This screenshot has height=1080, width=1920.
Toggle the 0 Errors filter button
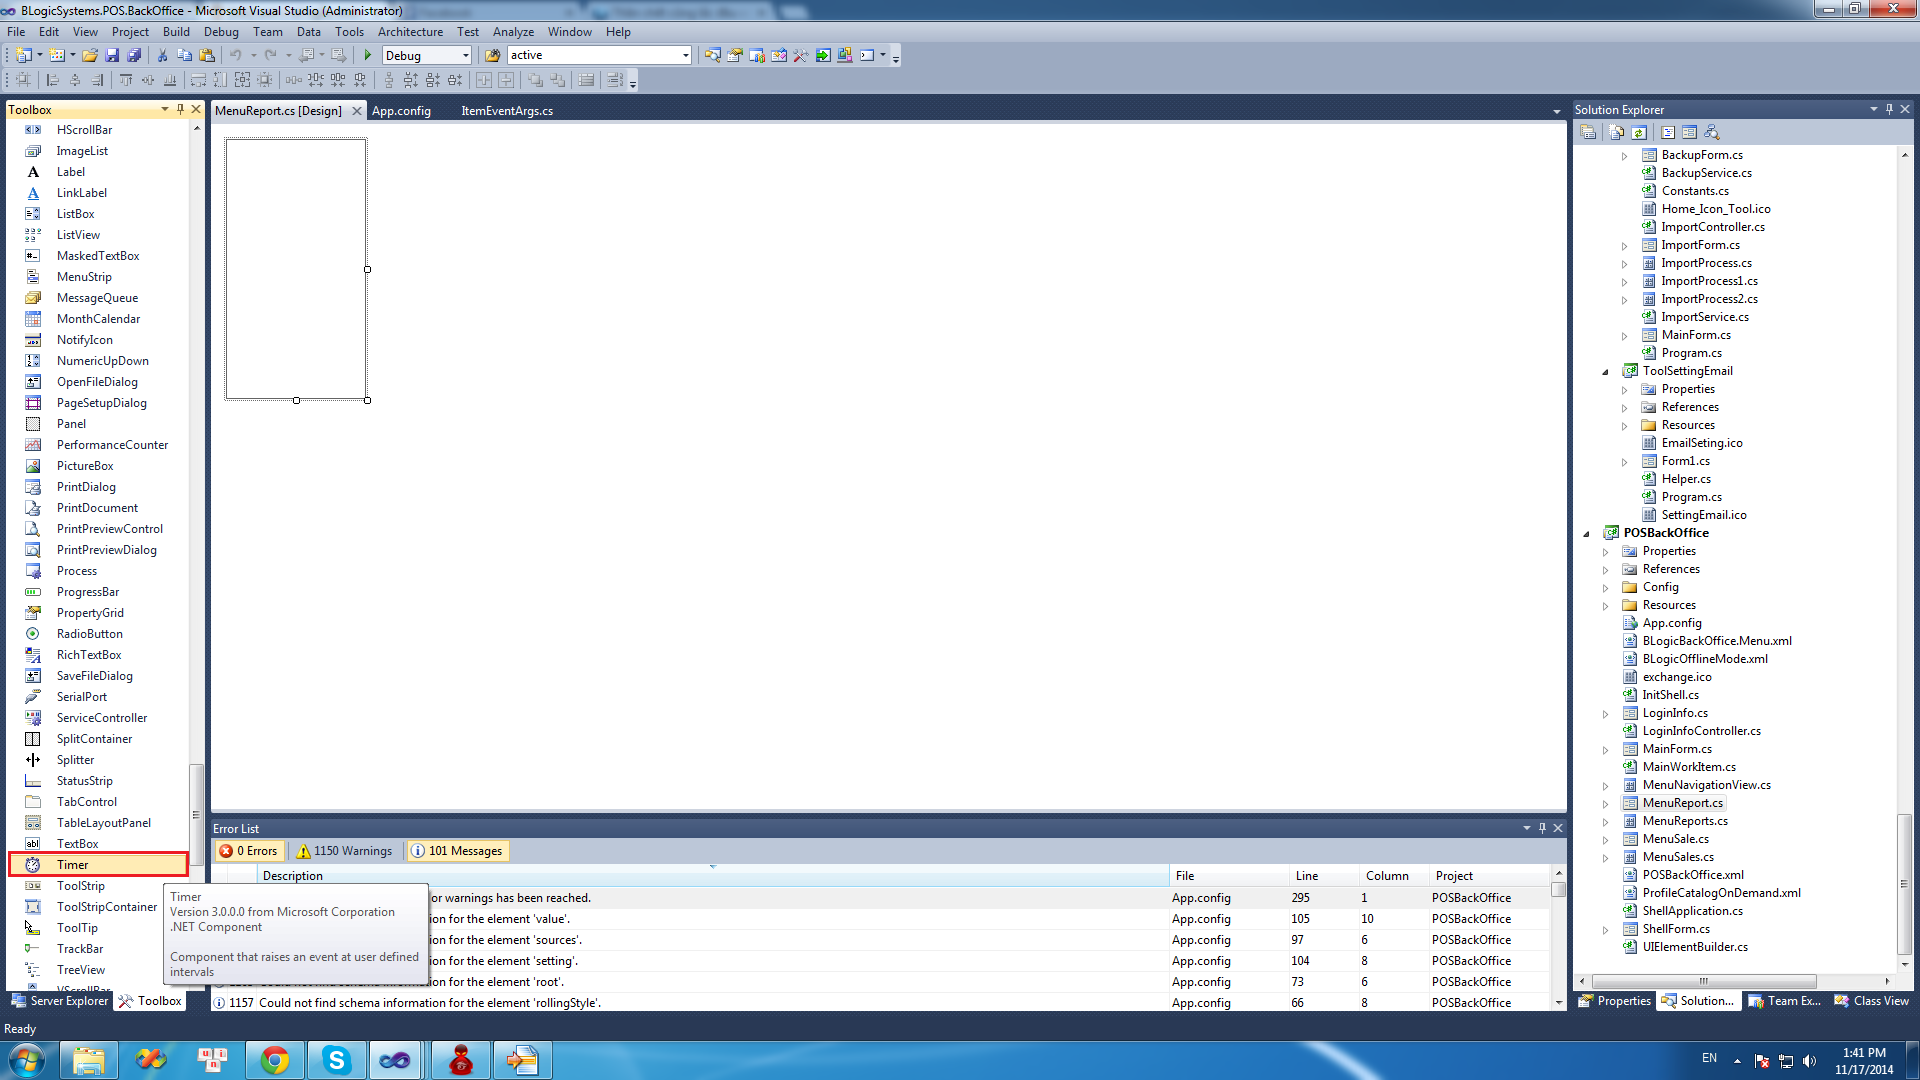pos(249,851)
